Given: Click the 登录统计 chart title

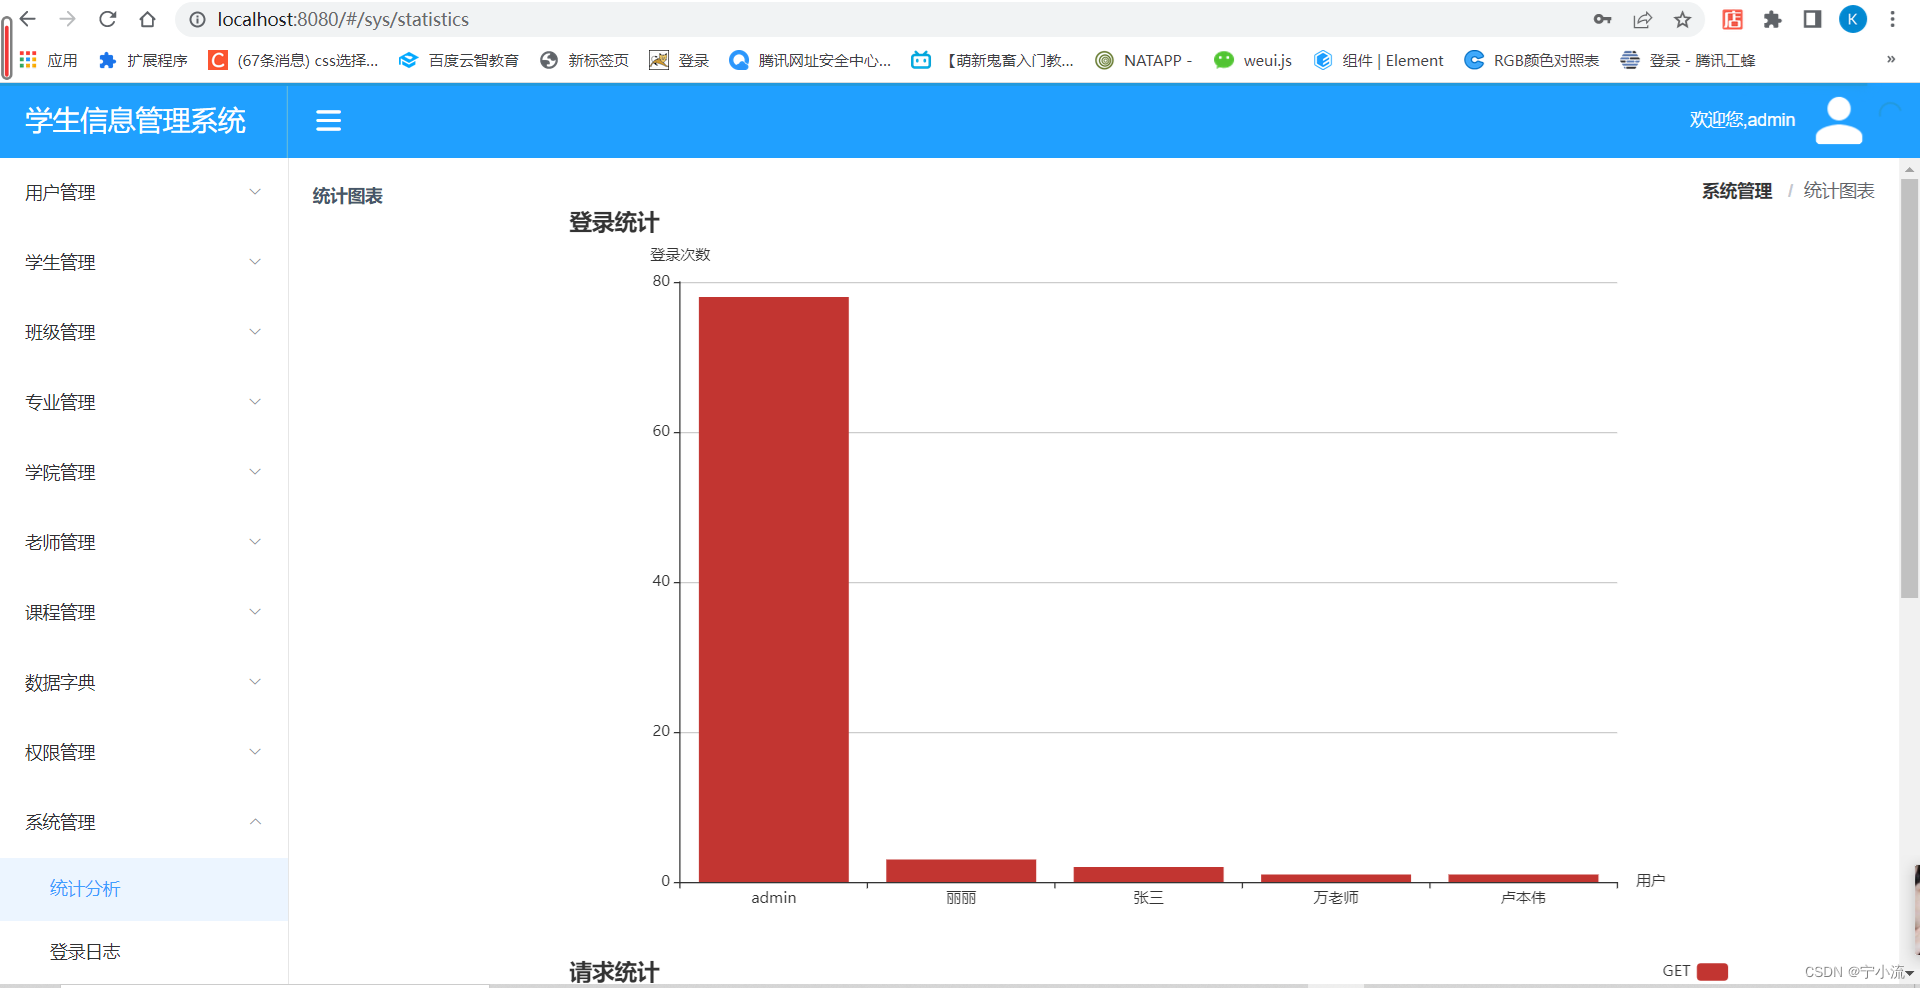Looking at the screenshot, I should coord(614,223).
